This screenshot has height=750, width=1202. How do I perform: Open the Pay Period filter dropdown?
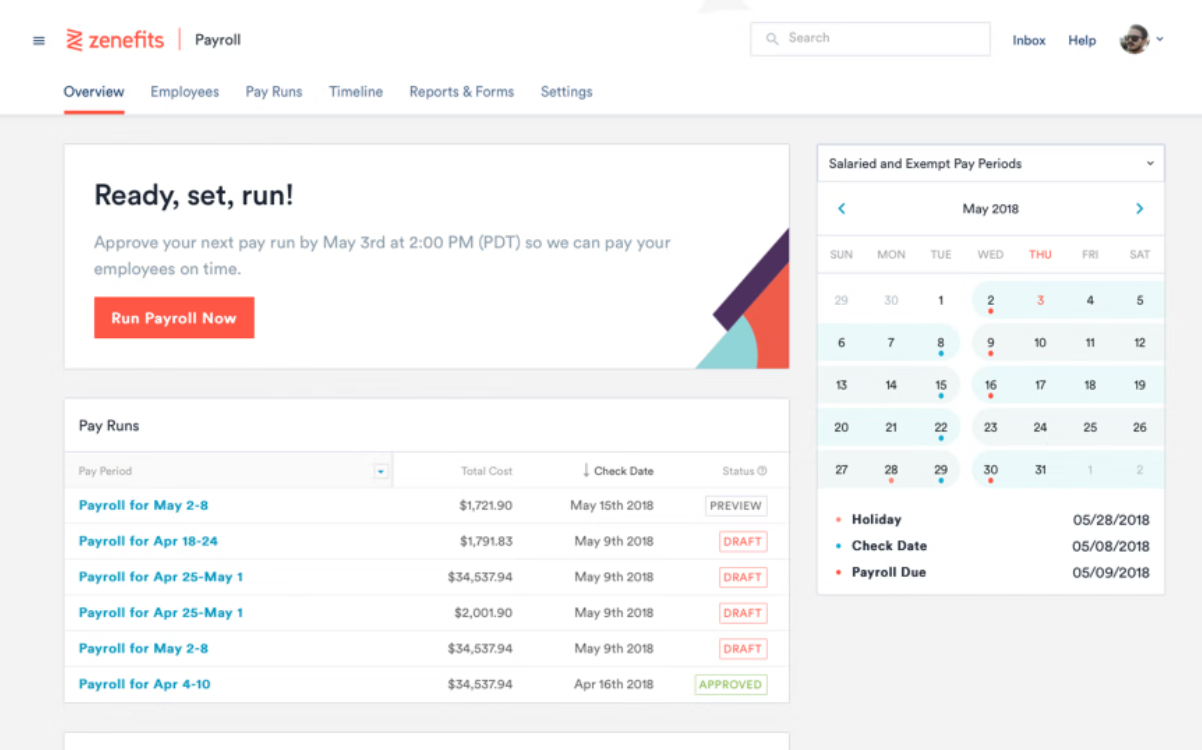coord(380,470)
